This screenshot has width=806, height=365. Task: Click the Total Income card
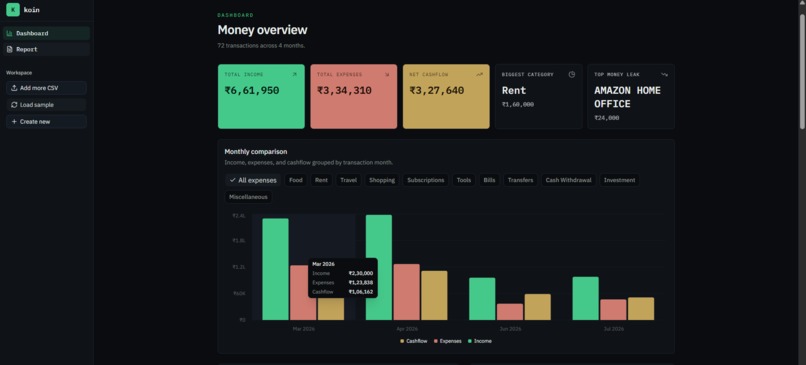[x=261, y=96]
